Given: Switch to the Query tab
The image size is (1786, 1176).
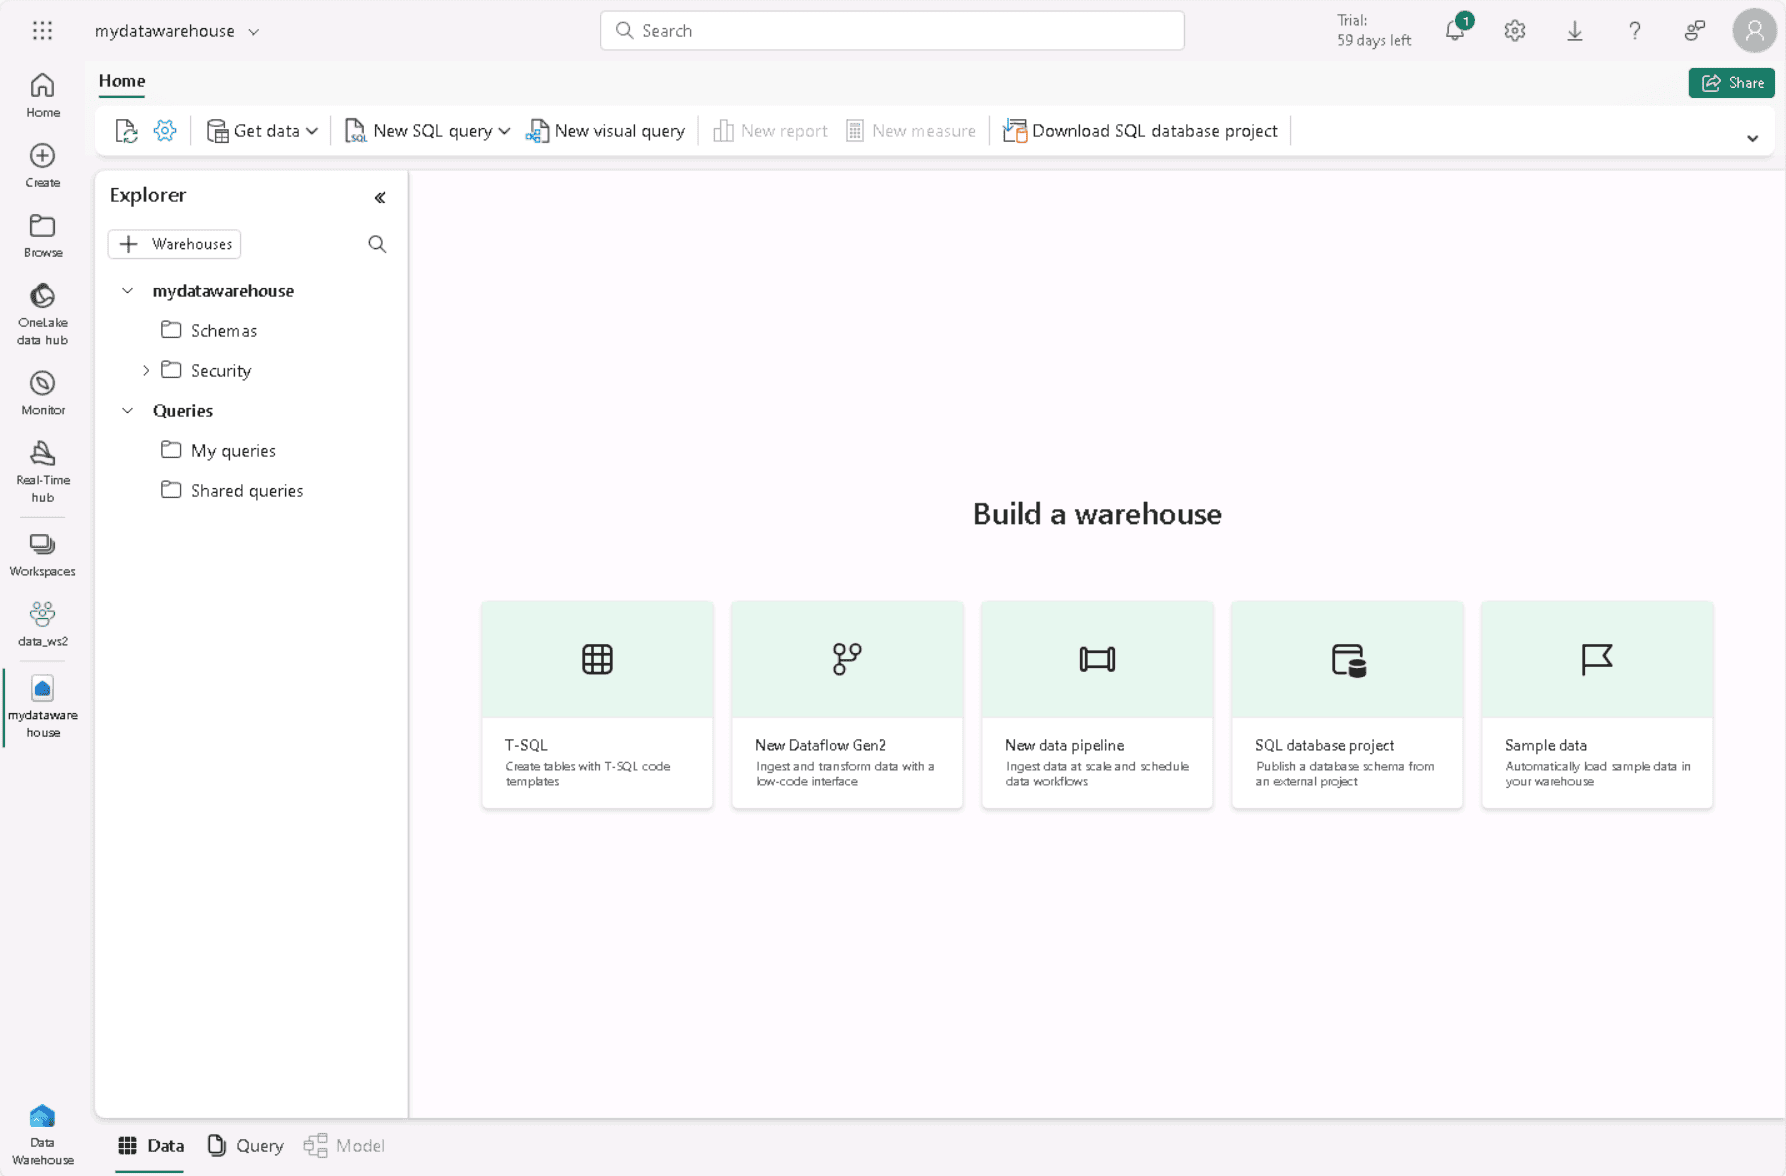Looking at the screenshot, I should coord(246,1146).
